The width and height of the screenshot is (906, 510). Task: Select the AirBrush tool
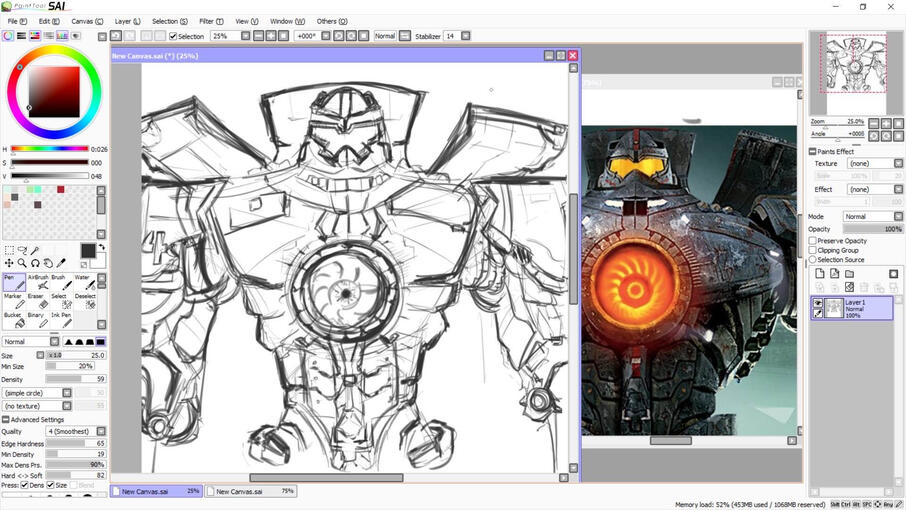pos(38,282)
